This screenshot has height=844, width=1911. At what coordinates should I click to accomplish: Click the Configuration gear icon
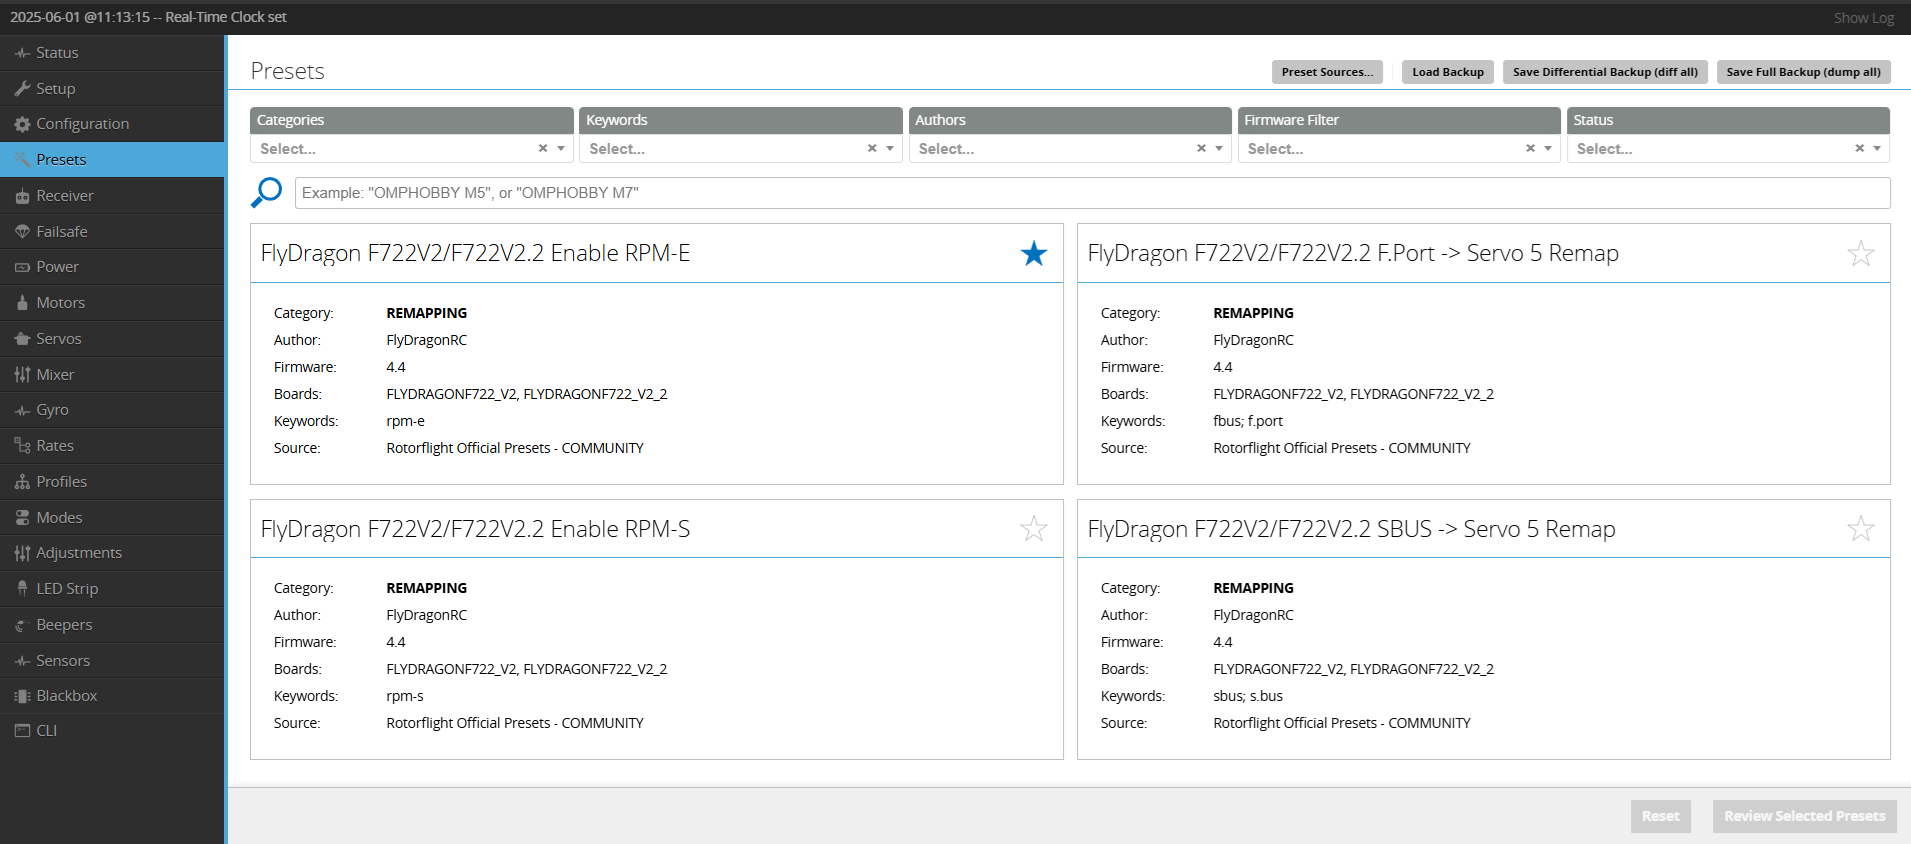(x=22, y=124)
